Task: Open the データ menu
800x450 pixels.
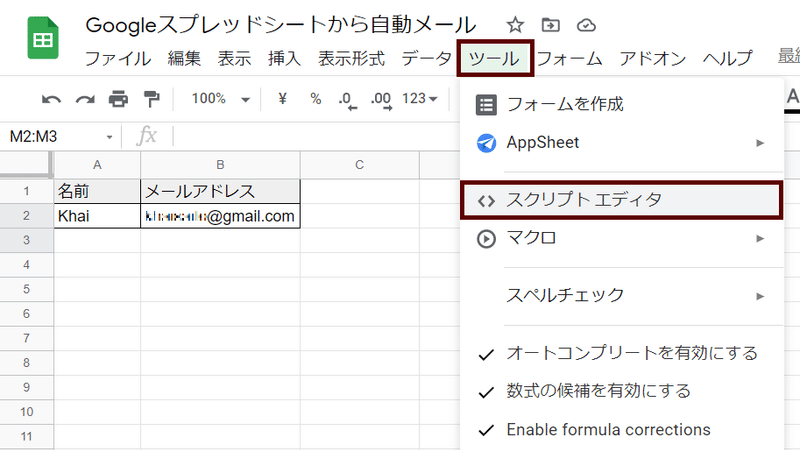Action: (x=426, y=58)
